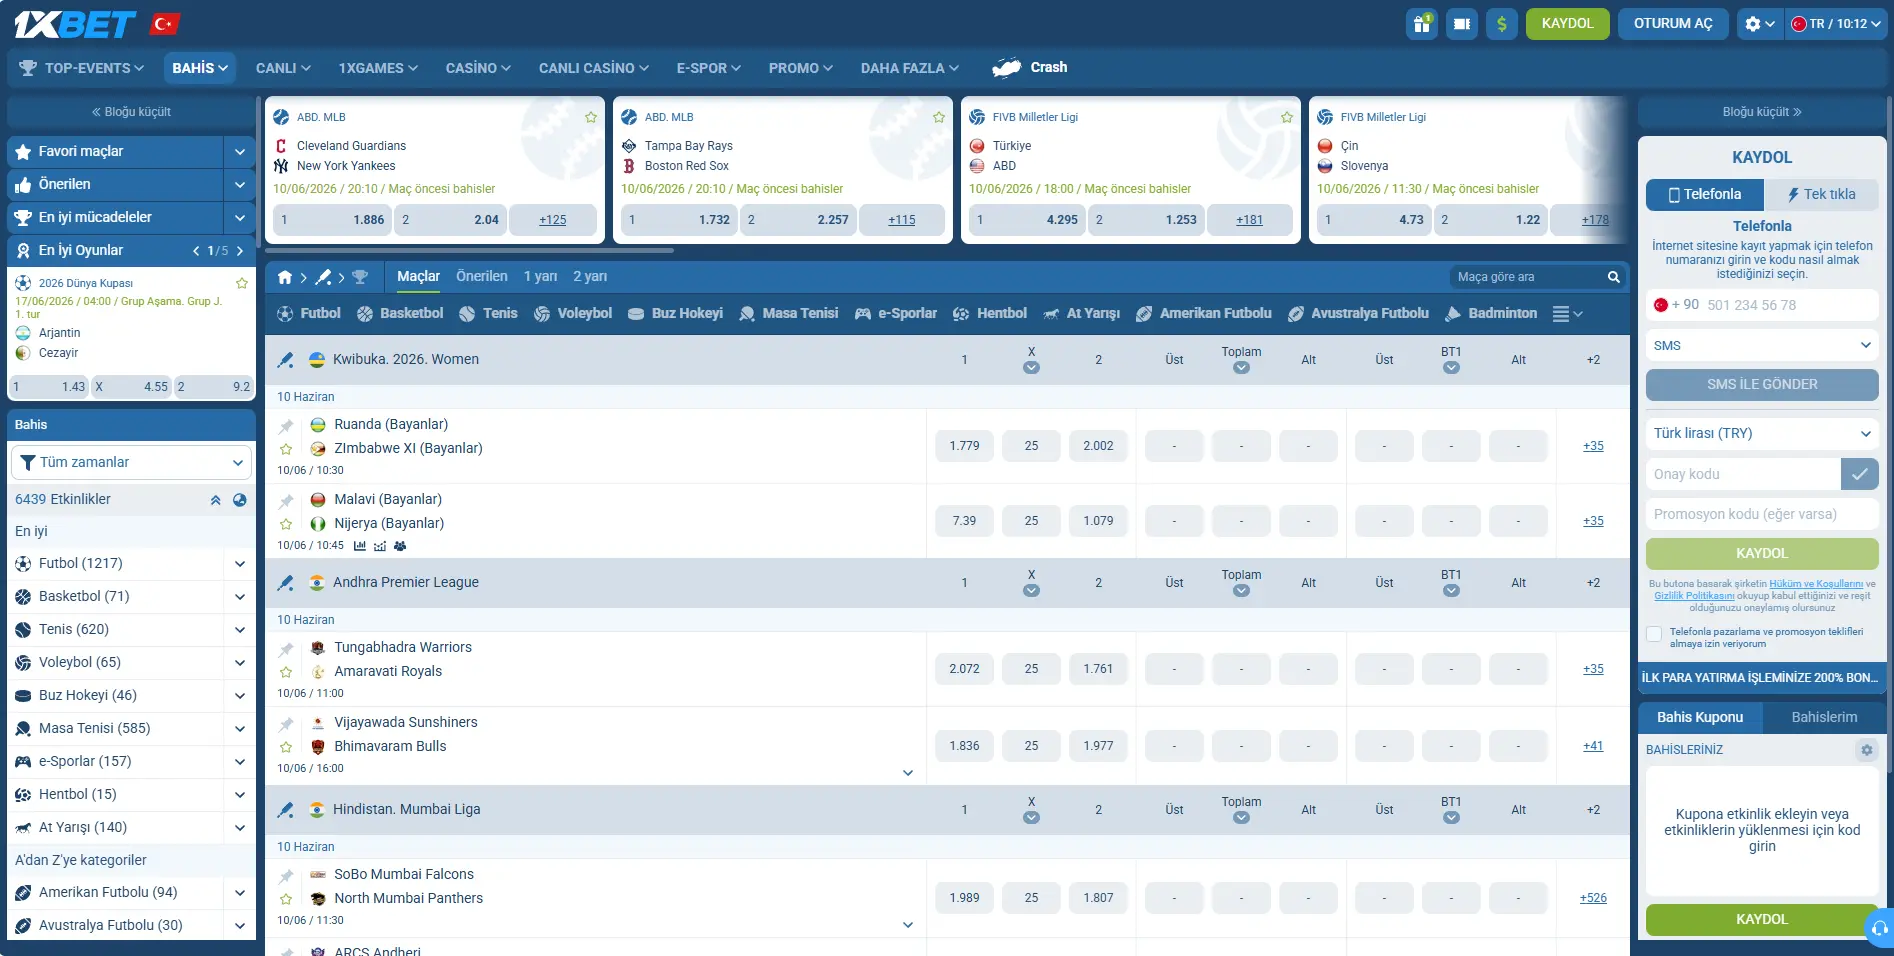Select Masa Tenisi in the sports filter bar

click(x=789, y=314)
